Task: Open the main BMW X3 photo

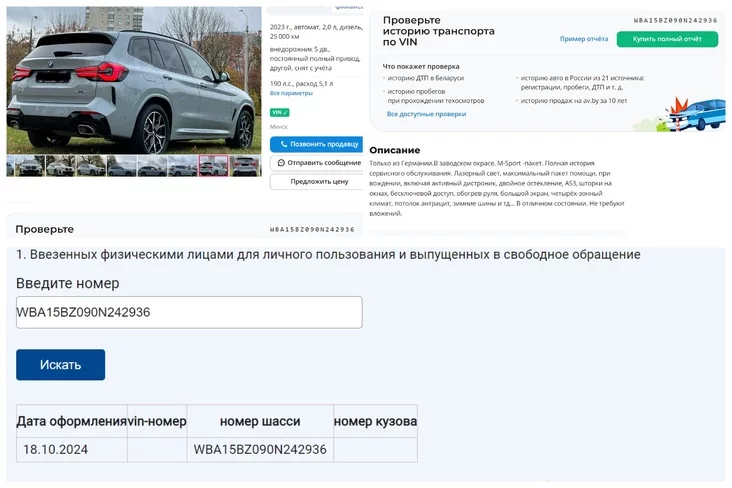Action: tap(134, 80)
